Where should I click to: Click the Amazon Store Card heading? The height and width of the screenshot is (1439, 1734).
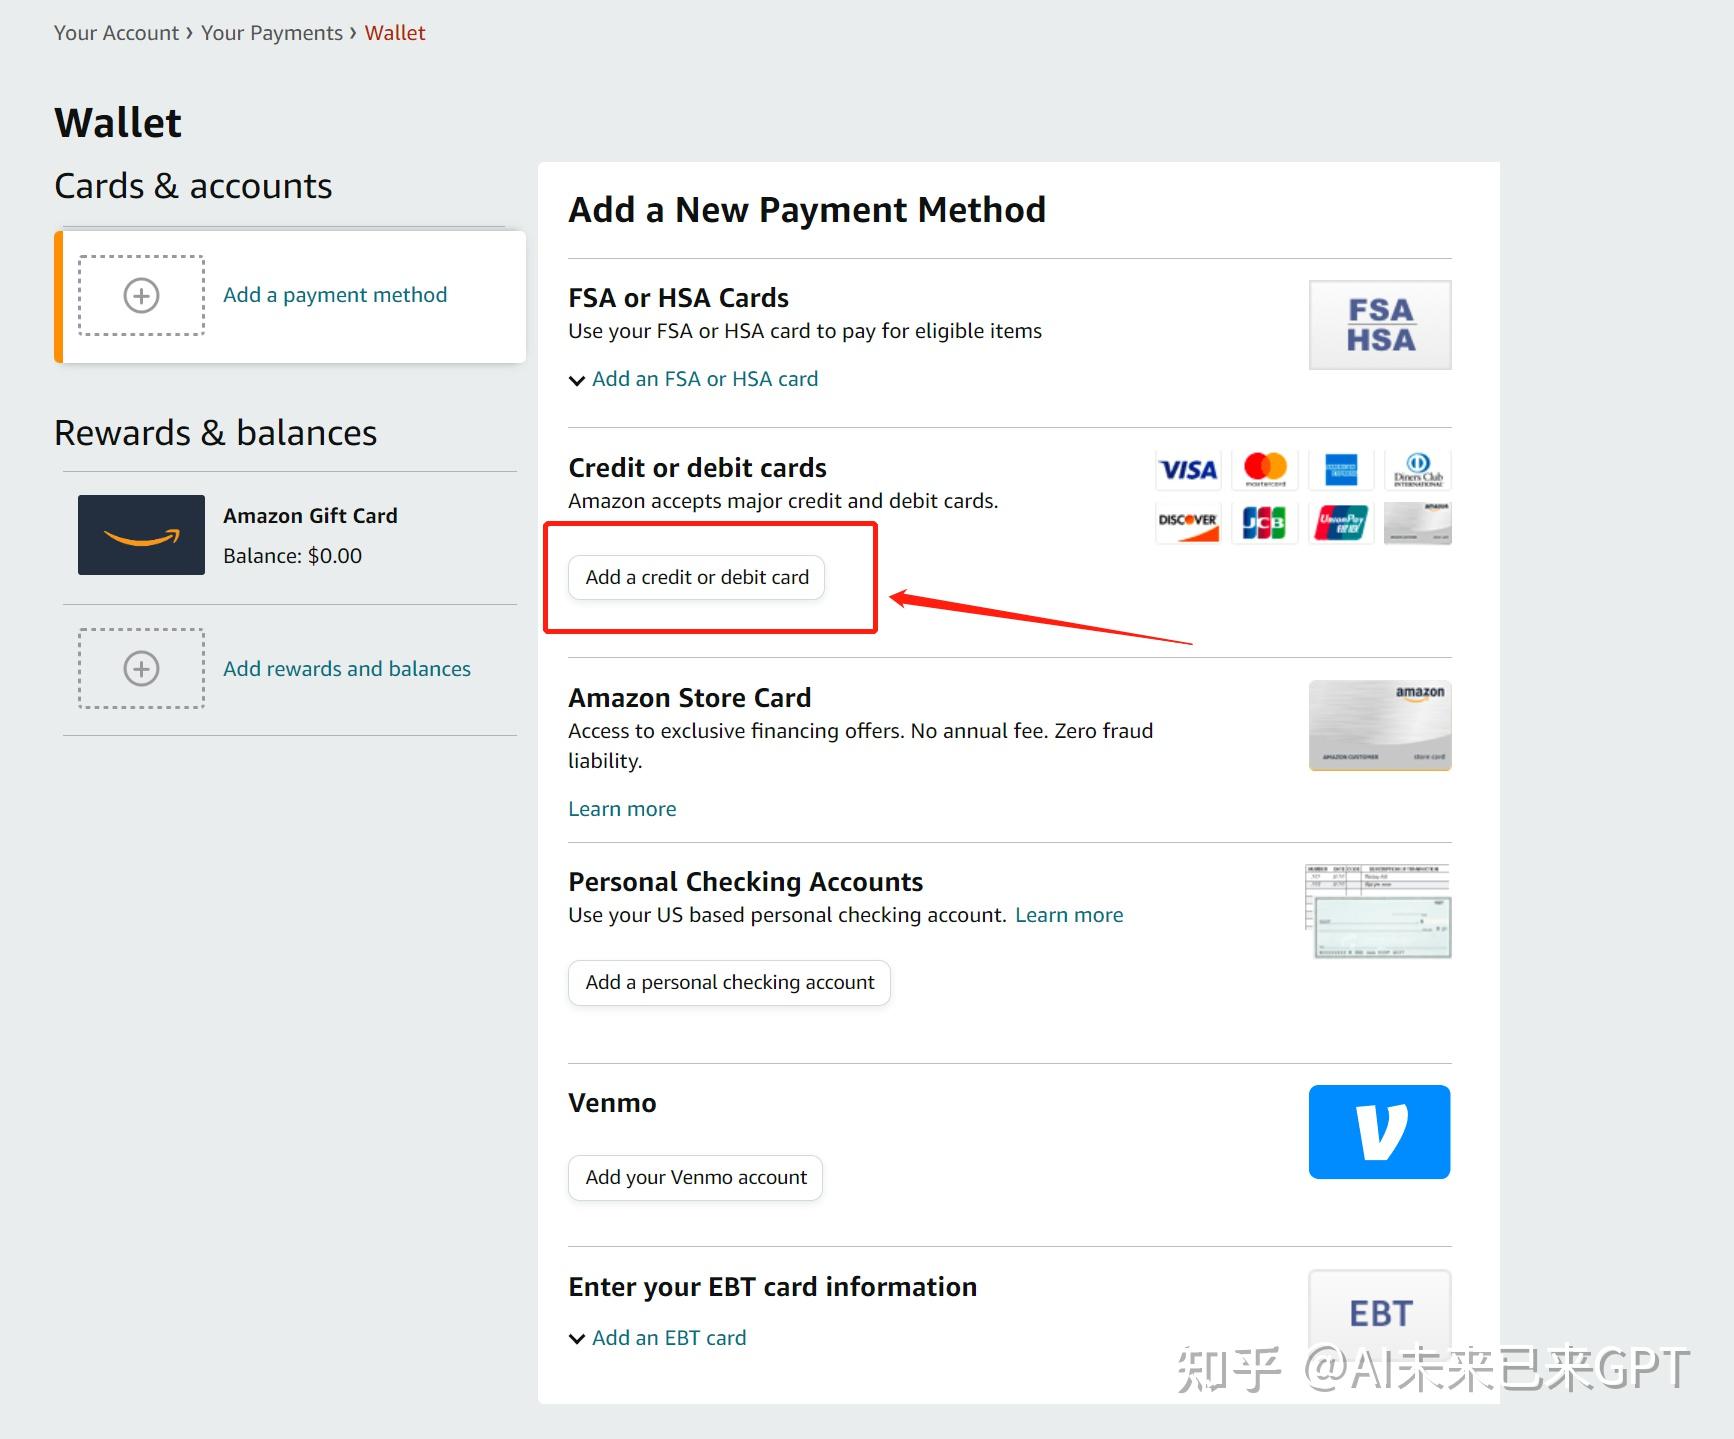point(689,698)
